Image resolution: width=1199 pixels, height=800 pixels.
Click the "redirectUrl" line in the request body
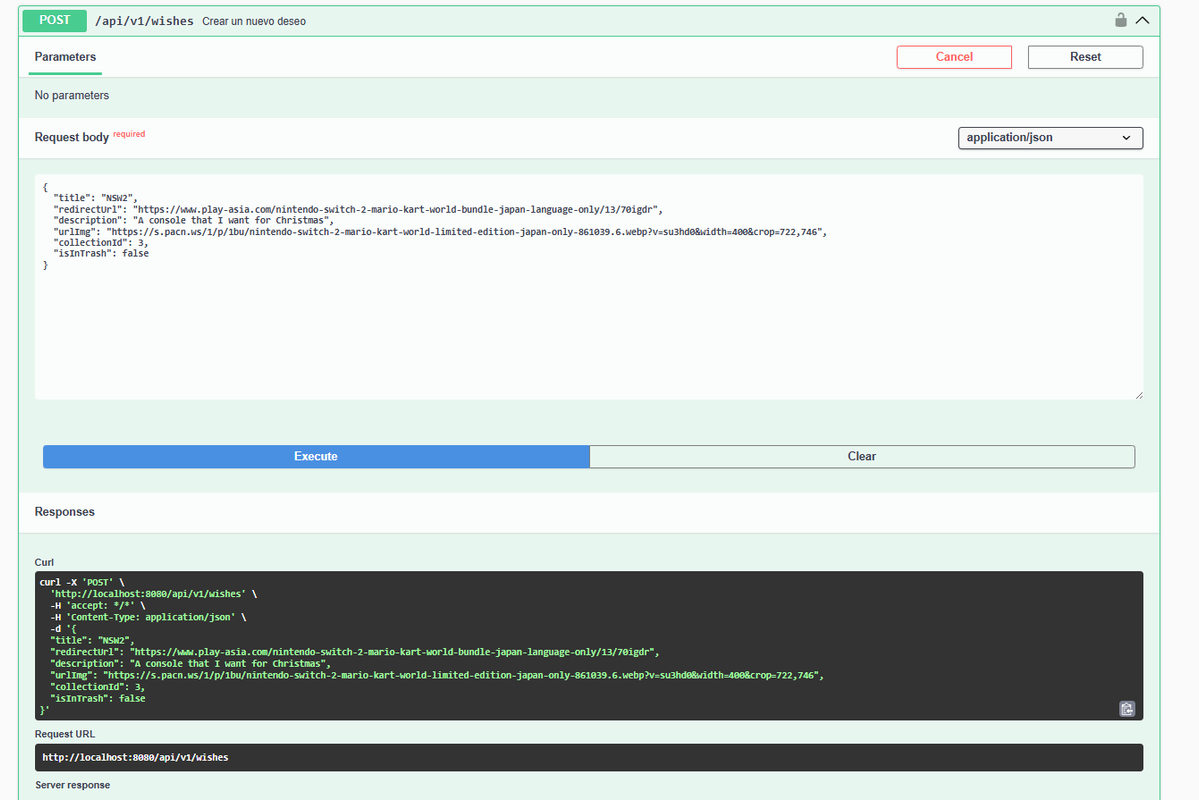coord(358,210)
